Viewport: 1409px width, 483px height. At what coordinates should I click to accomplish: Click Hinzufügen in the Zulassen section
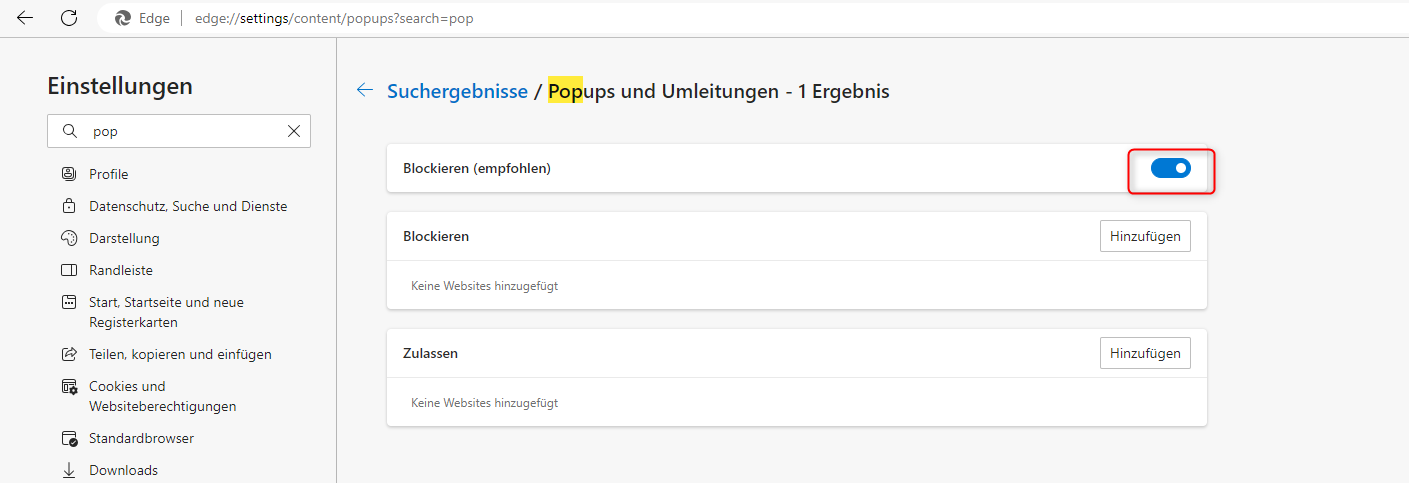pyautogui.click(x=1145, y=353)
